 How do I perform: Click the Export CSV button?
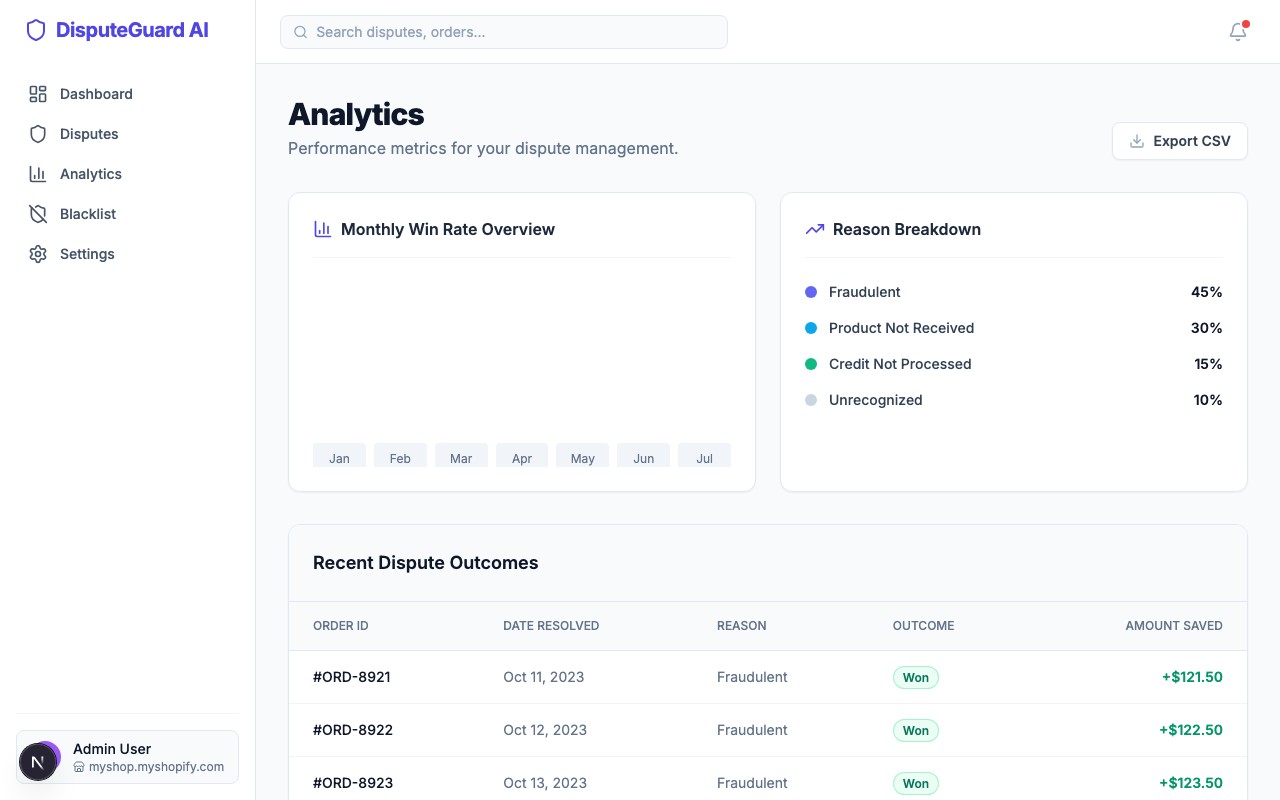1180,141
